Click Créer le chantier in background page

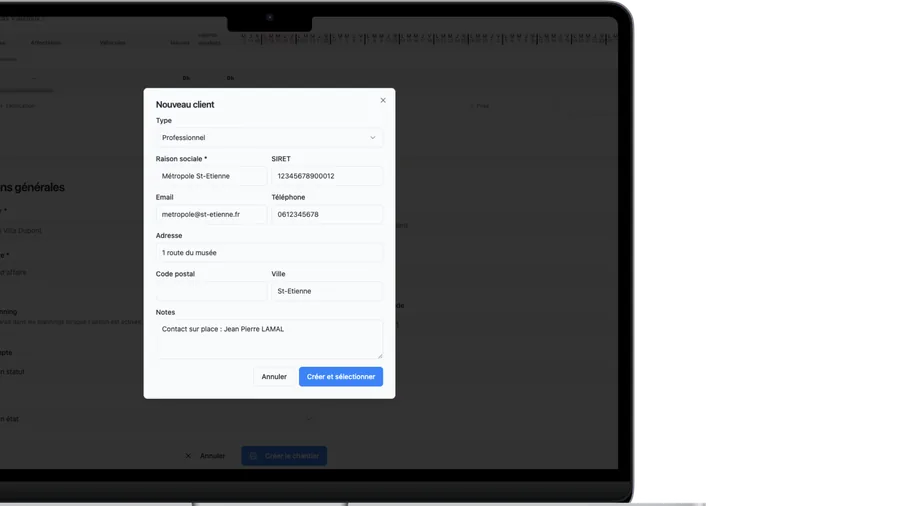[x=284, y=456]
